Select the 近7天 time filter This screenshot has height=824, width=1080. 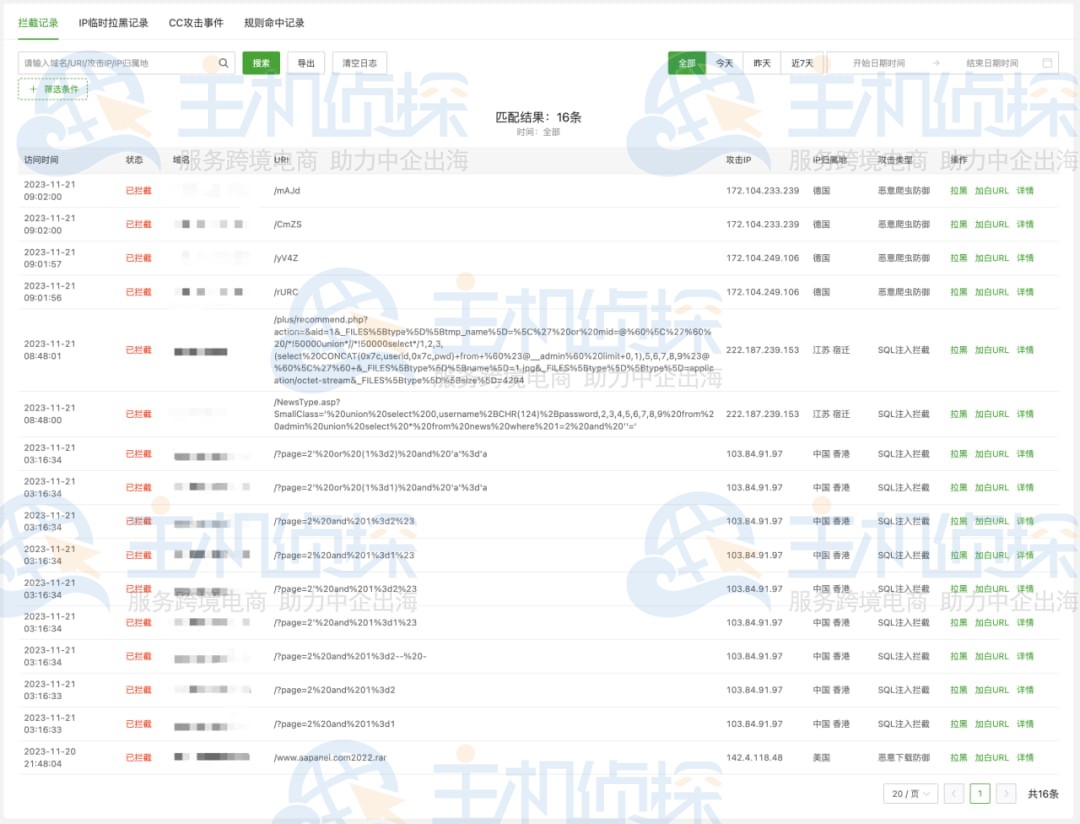pos(802,63)
